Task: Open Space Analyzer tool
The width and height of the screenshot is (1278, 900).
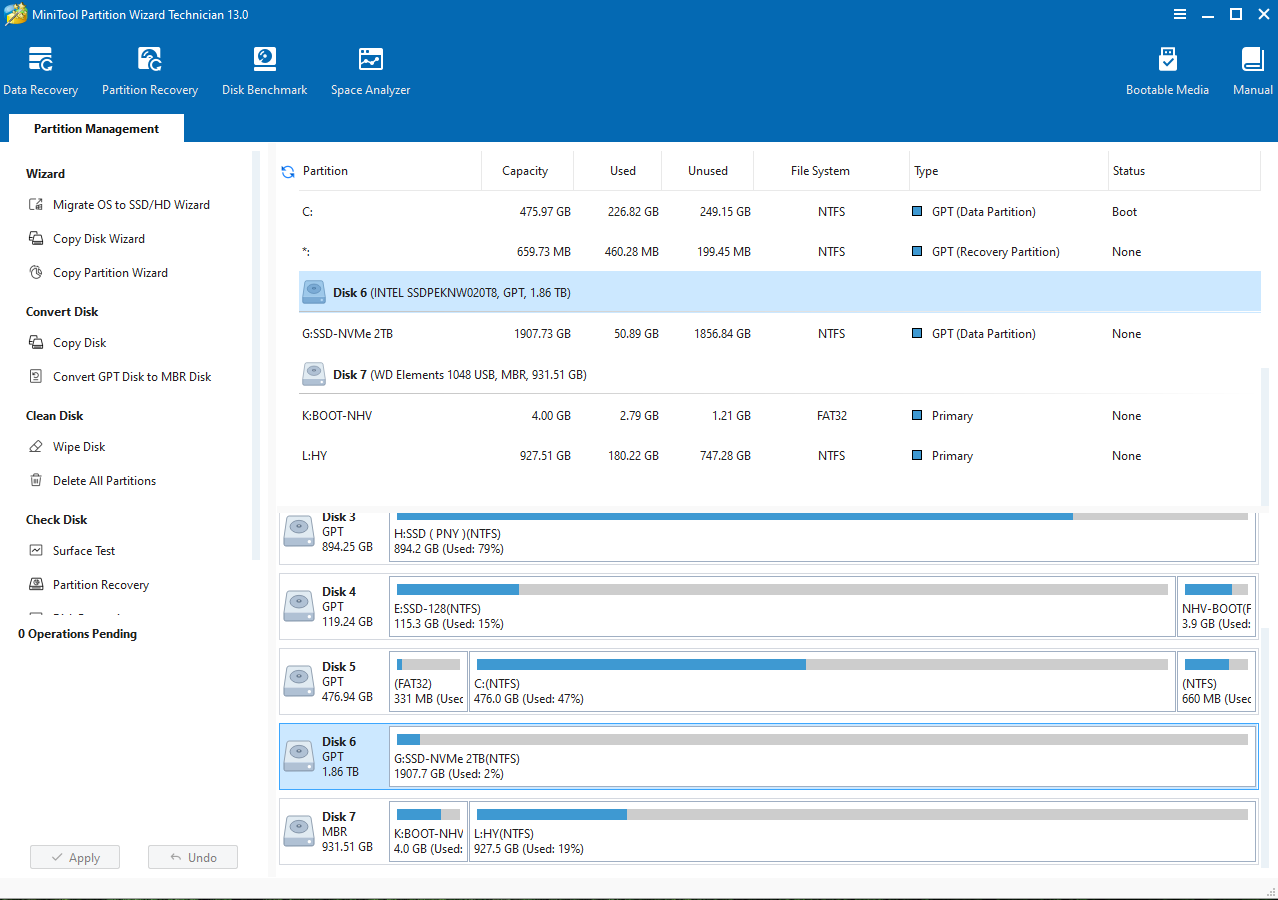Action: click(x=370, y=72)
